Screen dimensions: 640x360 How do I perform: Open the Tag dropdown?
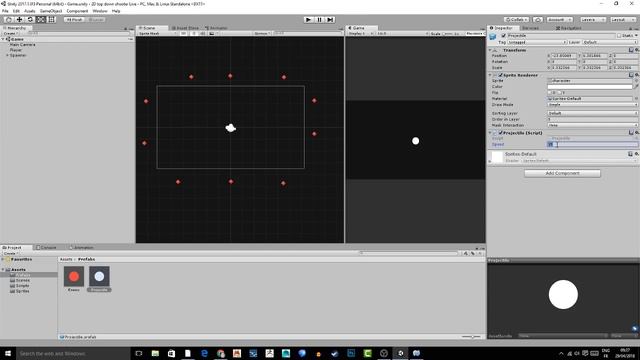tap(537, 42)
